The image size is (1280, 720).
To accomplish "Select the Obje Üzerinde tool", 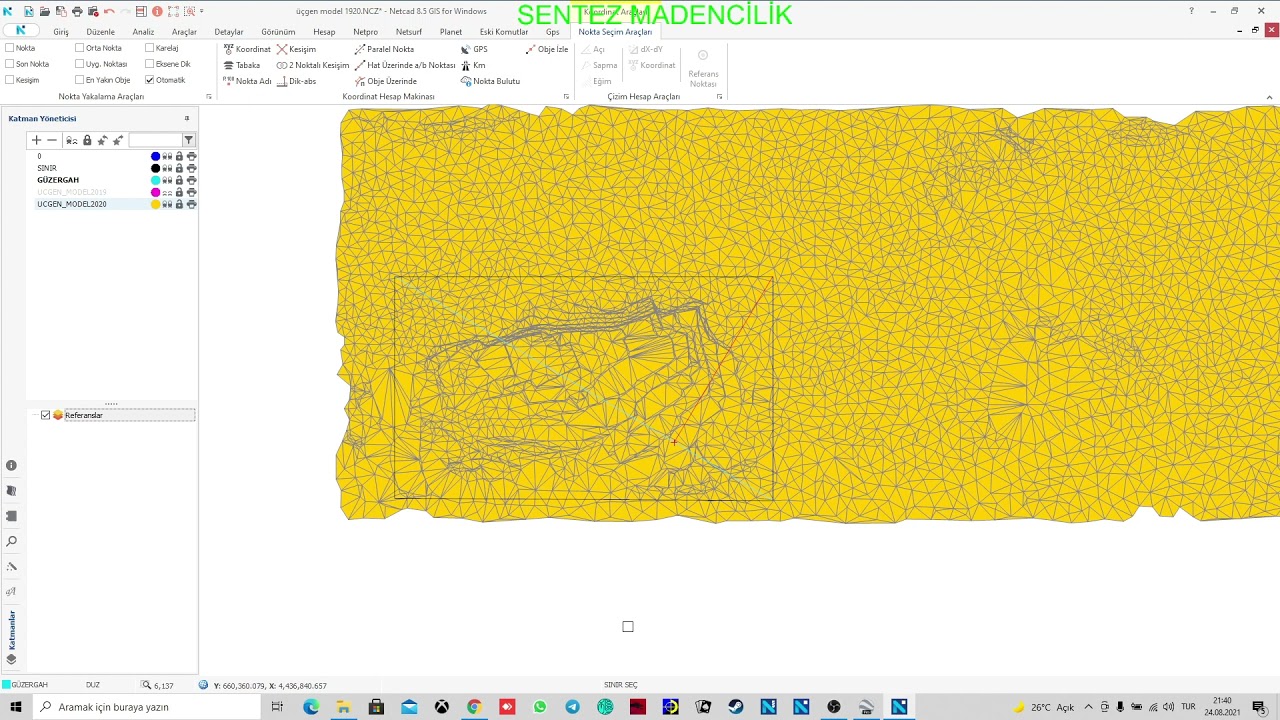I will click(386, 81).
